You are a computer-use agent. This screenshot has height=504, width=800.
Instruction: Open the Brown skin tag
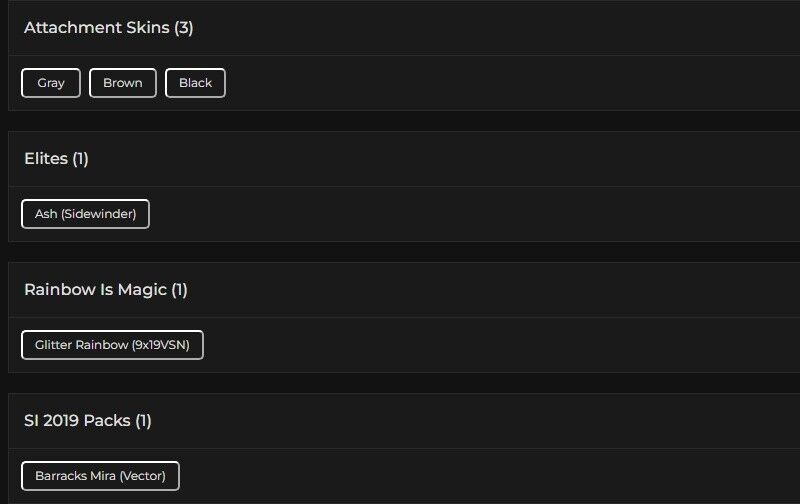[x=123, y=83]
